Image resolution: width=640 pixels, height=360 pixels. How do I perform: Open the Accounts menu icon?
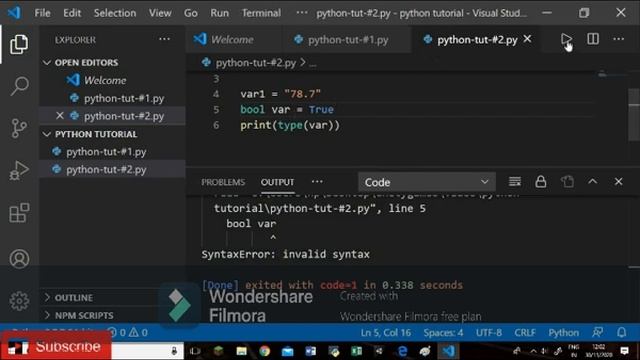(19, 259)
